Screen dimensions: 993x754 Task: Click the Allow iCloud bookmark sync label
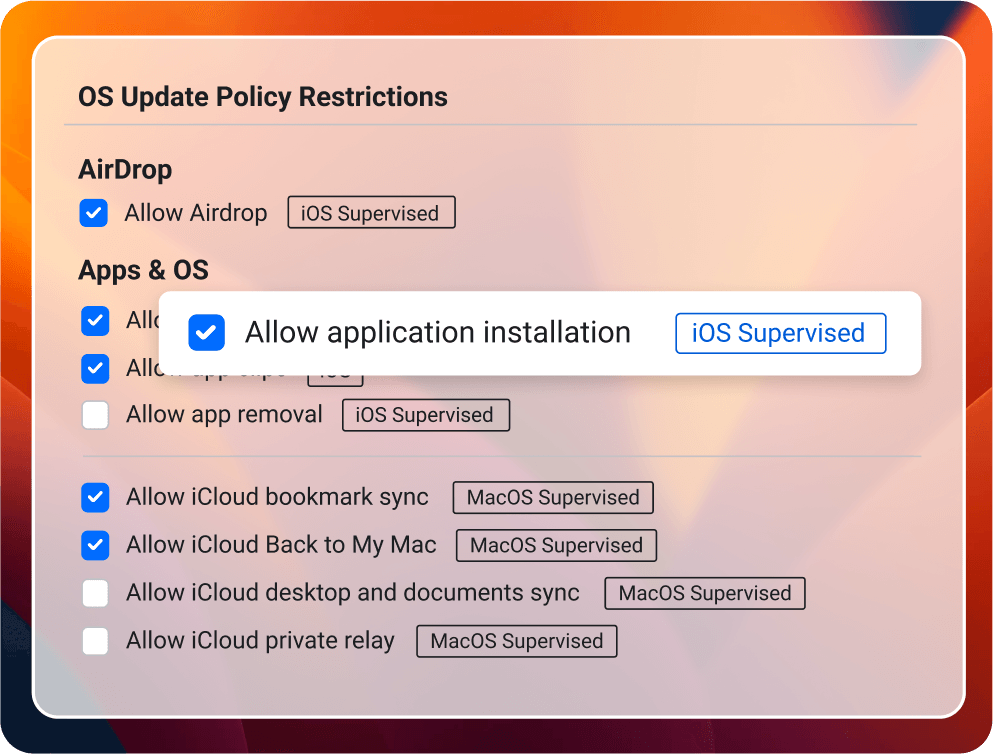click(277, 498)
